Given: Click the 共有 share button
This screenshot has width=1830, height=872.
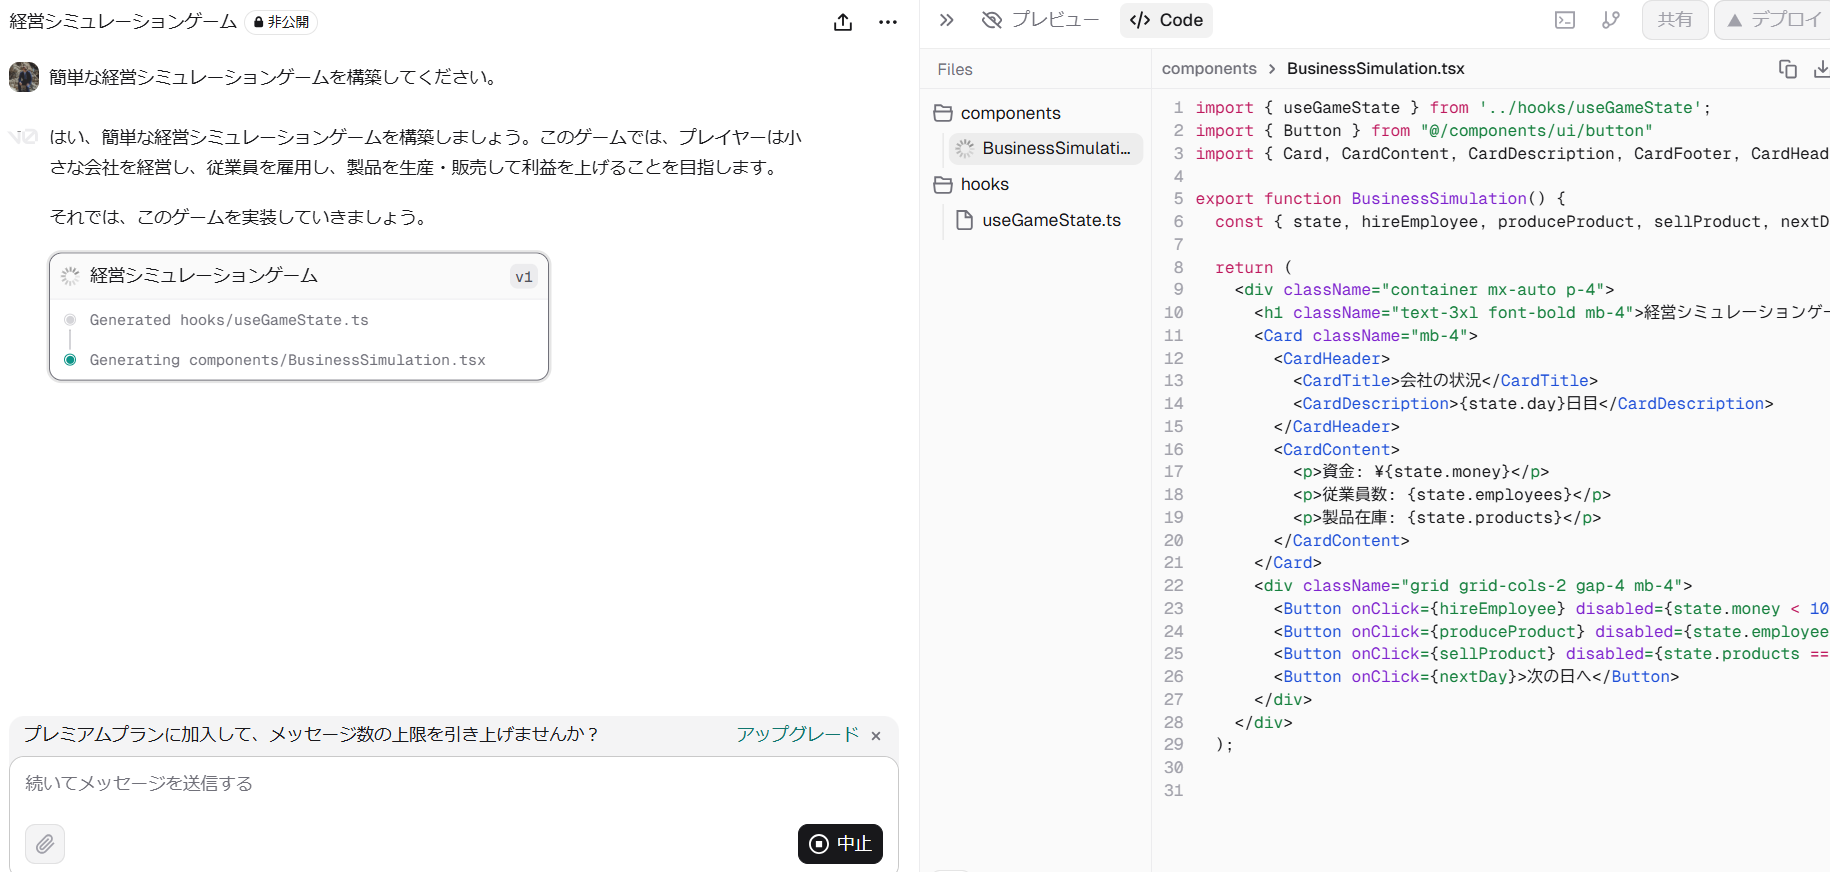Looking at the screenshot, I should pyautogui.click(x=1675, y=20).
